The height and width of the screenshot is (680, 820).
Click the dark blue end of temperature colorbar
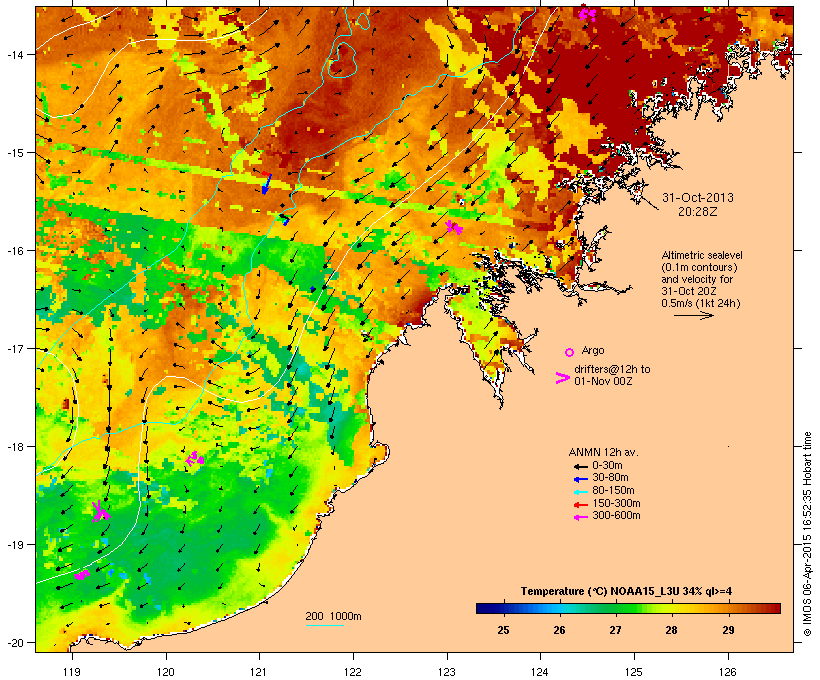click(484, 608)
